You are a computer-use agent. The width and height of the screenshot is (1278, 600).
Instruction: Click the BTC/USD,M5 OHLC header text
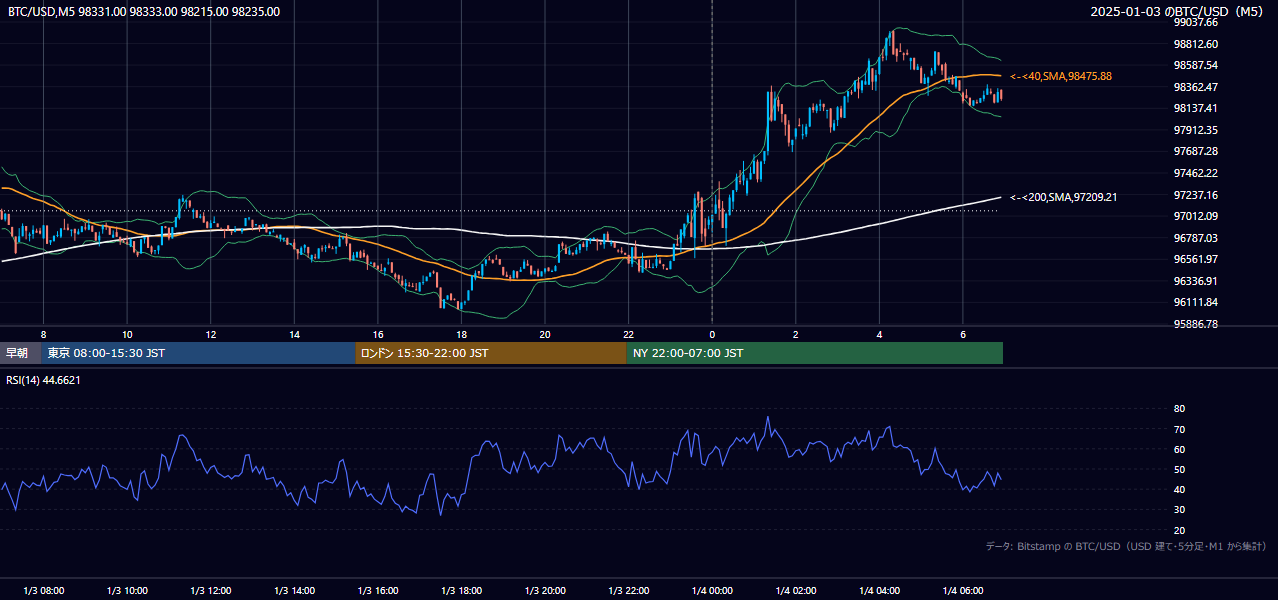point(144,12)
